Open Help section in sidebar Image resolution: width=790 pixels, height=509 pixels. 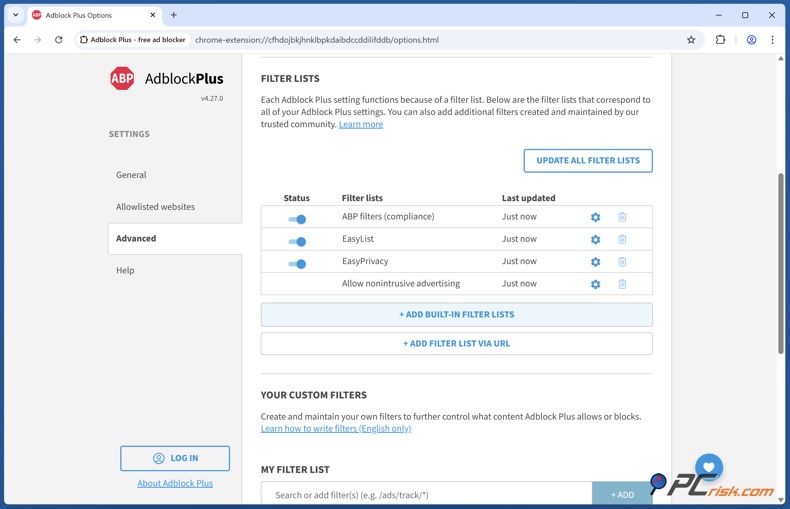(125, 270)
